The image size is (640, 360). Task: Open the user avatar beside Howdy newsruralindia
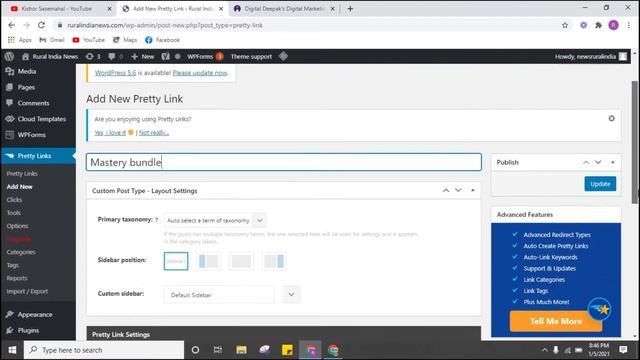[x=623, y=56]
